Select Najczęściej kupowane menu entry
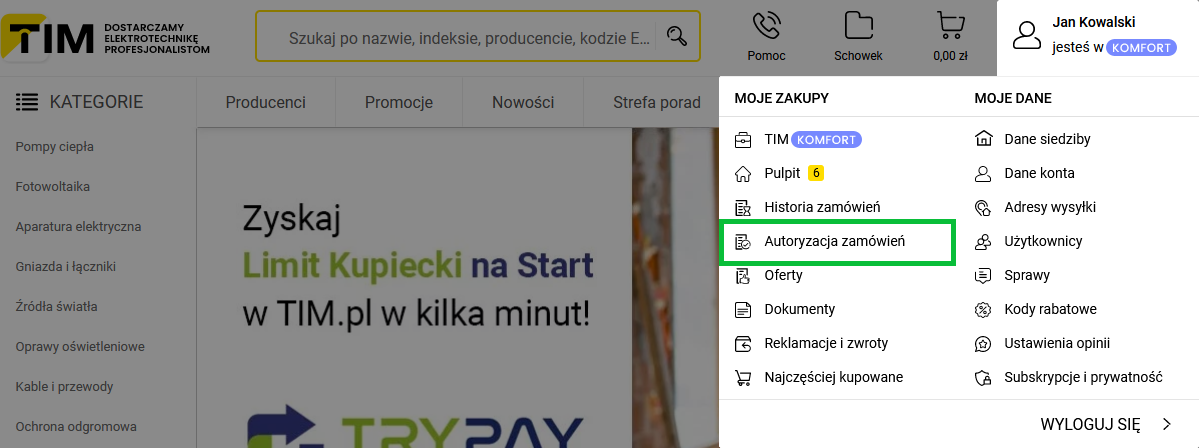 click(x=833, y=378)
